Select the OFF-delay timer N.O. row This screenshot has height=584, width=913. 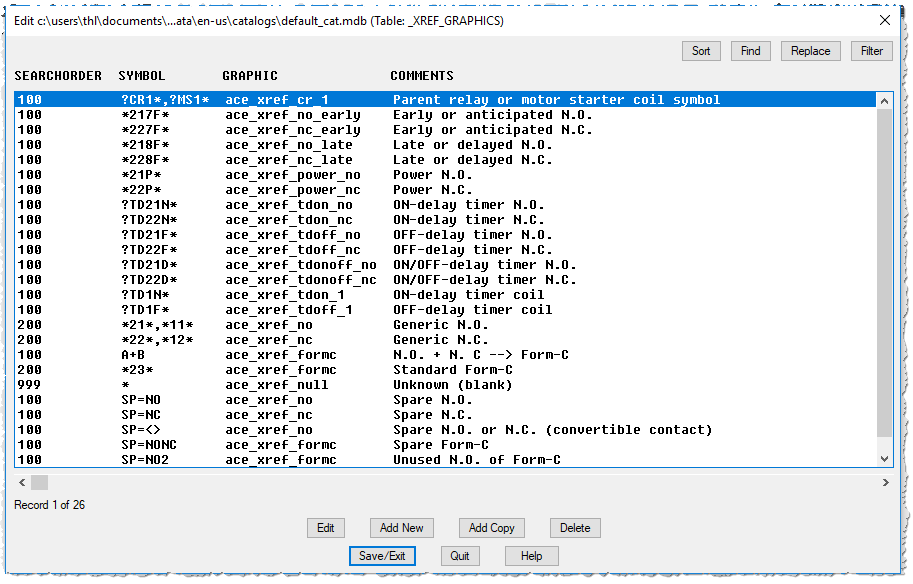pyautogui.click(x=445, y=235)
